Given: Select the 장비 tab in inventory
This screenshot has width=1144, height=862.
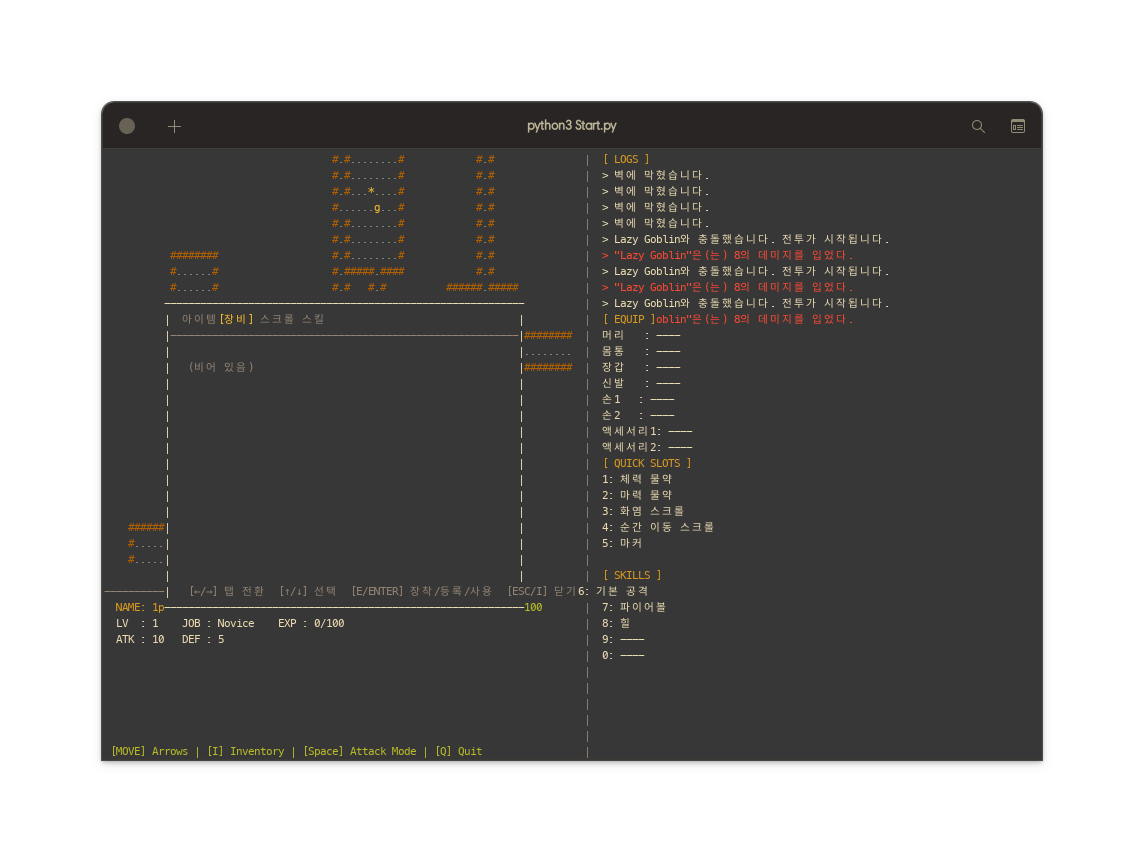Looking at the screenshot, I should click(x=237, y=319).
